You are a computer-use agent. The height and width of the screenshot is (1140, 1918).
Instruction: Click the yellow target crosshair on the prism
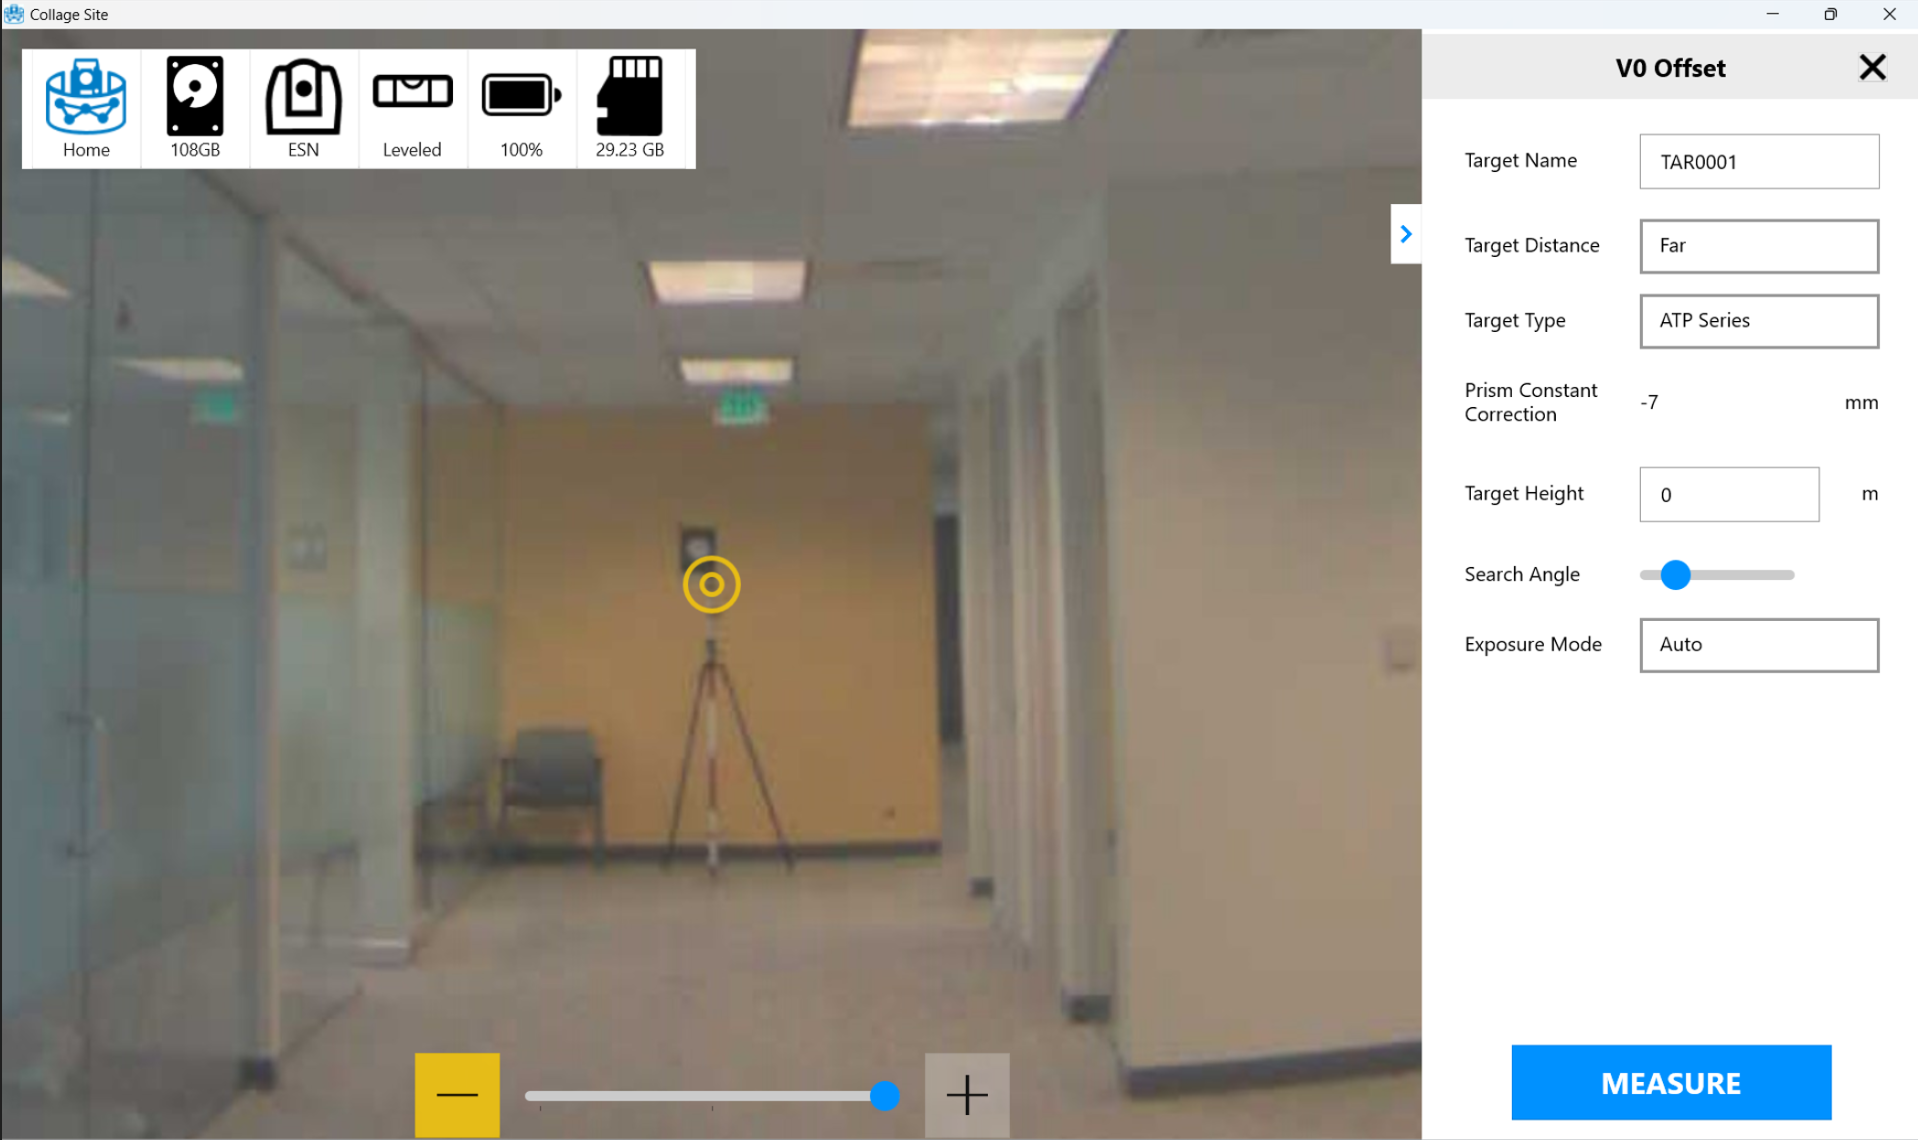coord(711,585)
